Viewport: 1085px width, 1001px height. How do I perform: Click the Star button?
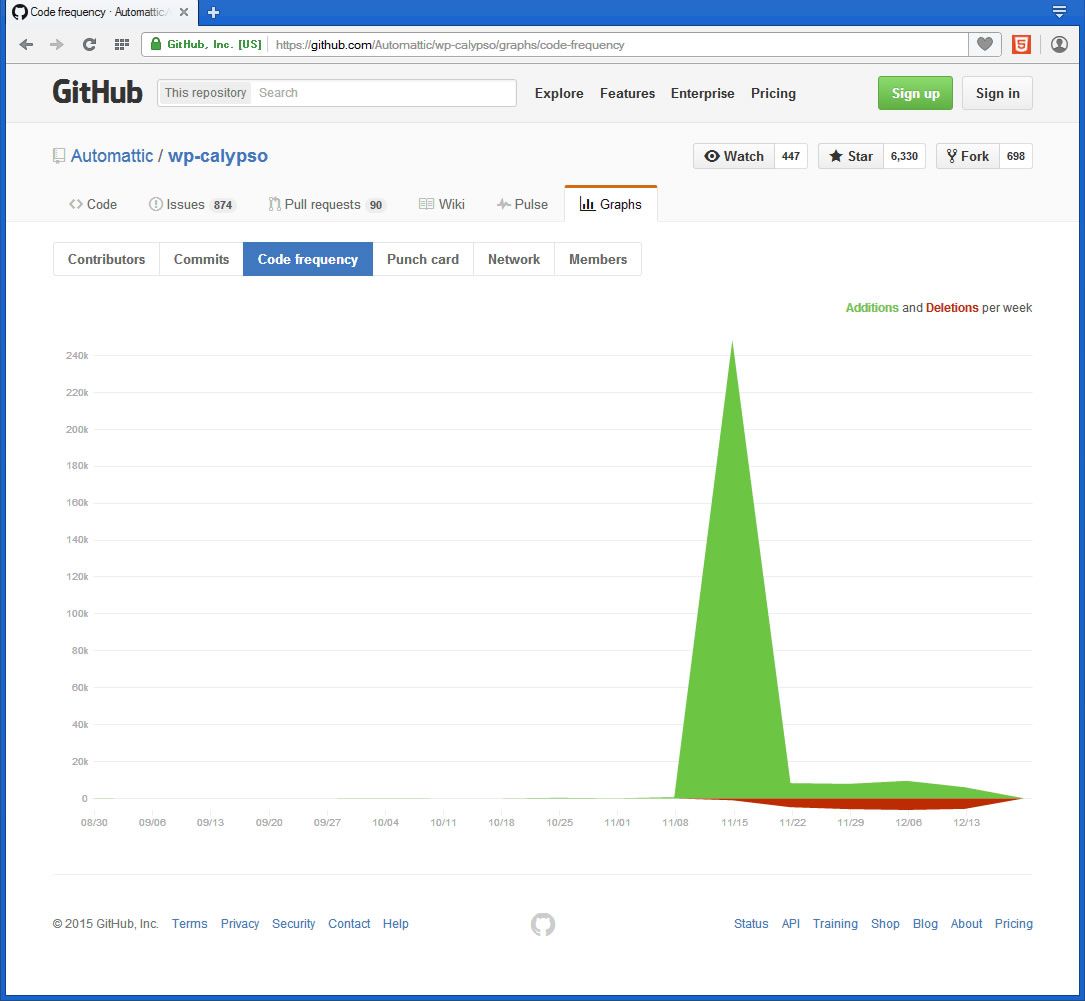pyautogui.click(x=850, y=156)
